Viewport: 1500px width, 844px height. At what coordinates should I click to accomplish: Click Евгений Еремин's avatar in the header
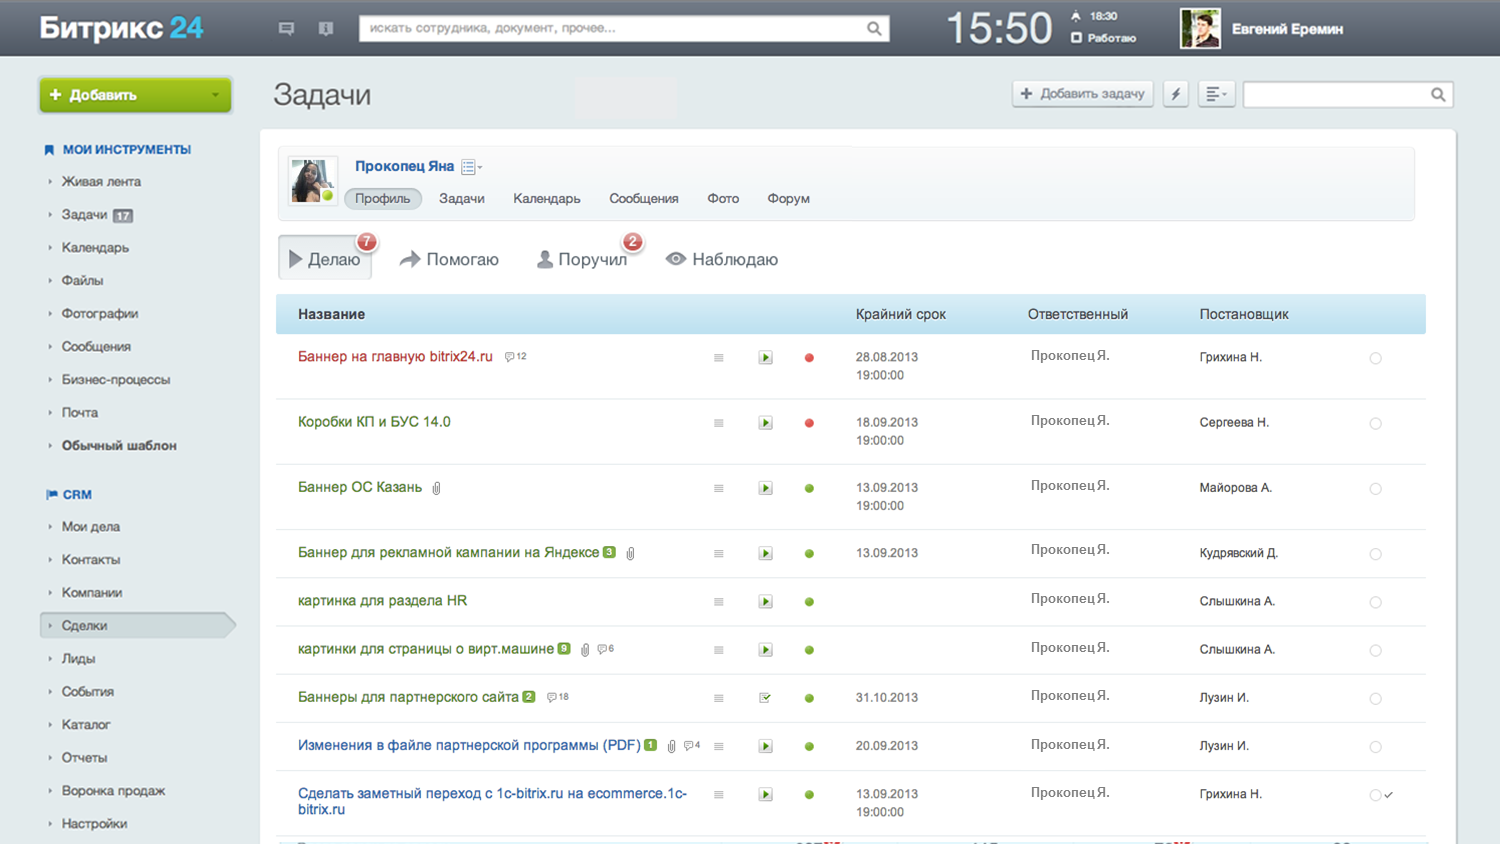(1200, 29)
